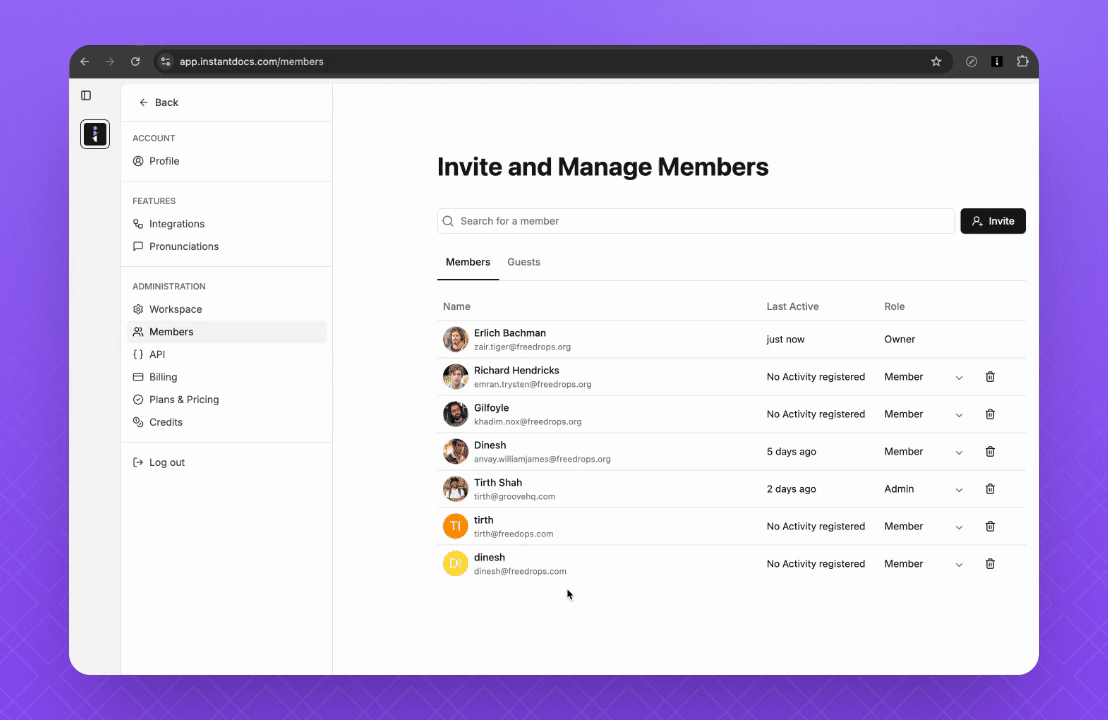The image size is (1108, 720).
Task: Click email emran.trysten@freedrops.org
Action: 533,384
